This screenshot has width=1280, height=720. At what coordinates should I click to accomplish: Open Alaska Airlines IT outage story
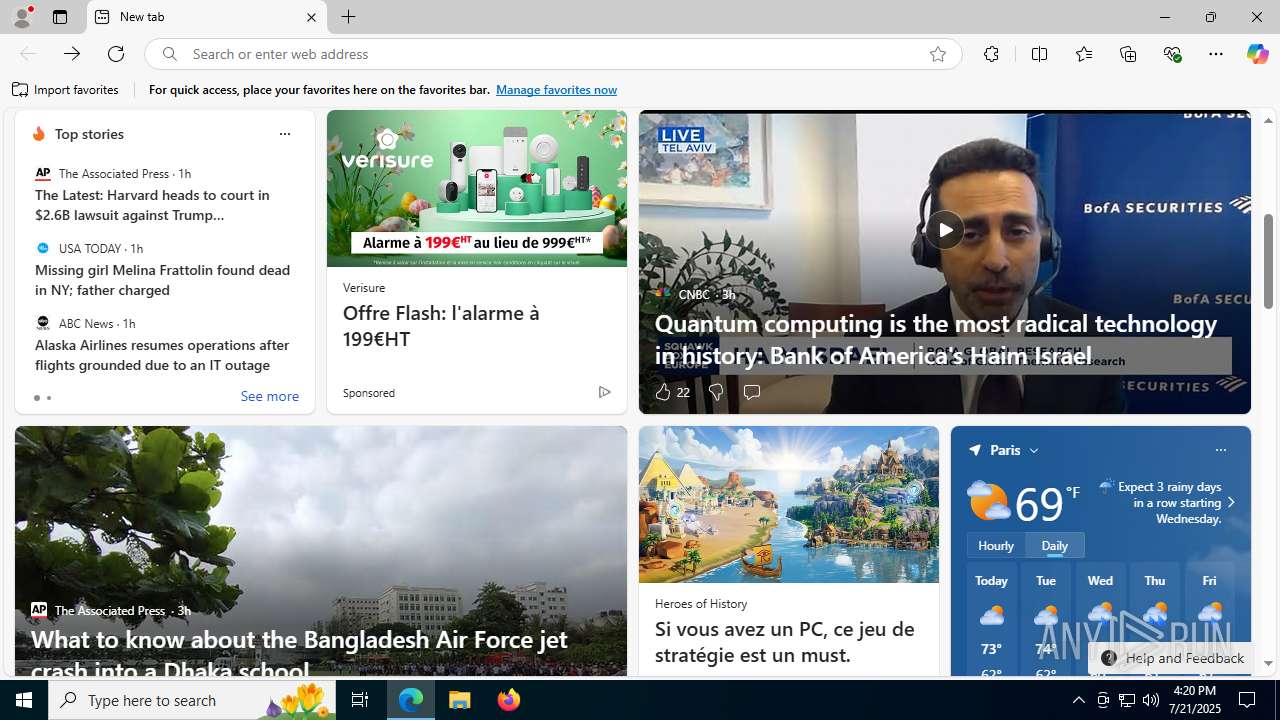point(162,355)
